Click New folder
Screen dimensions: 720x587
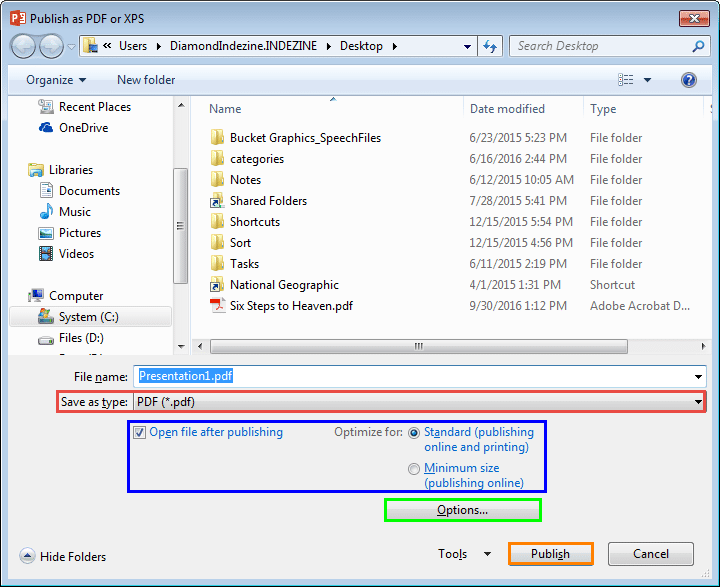pyautogui.click(x=146, y=80)
